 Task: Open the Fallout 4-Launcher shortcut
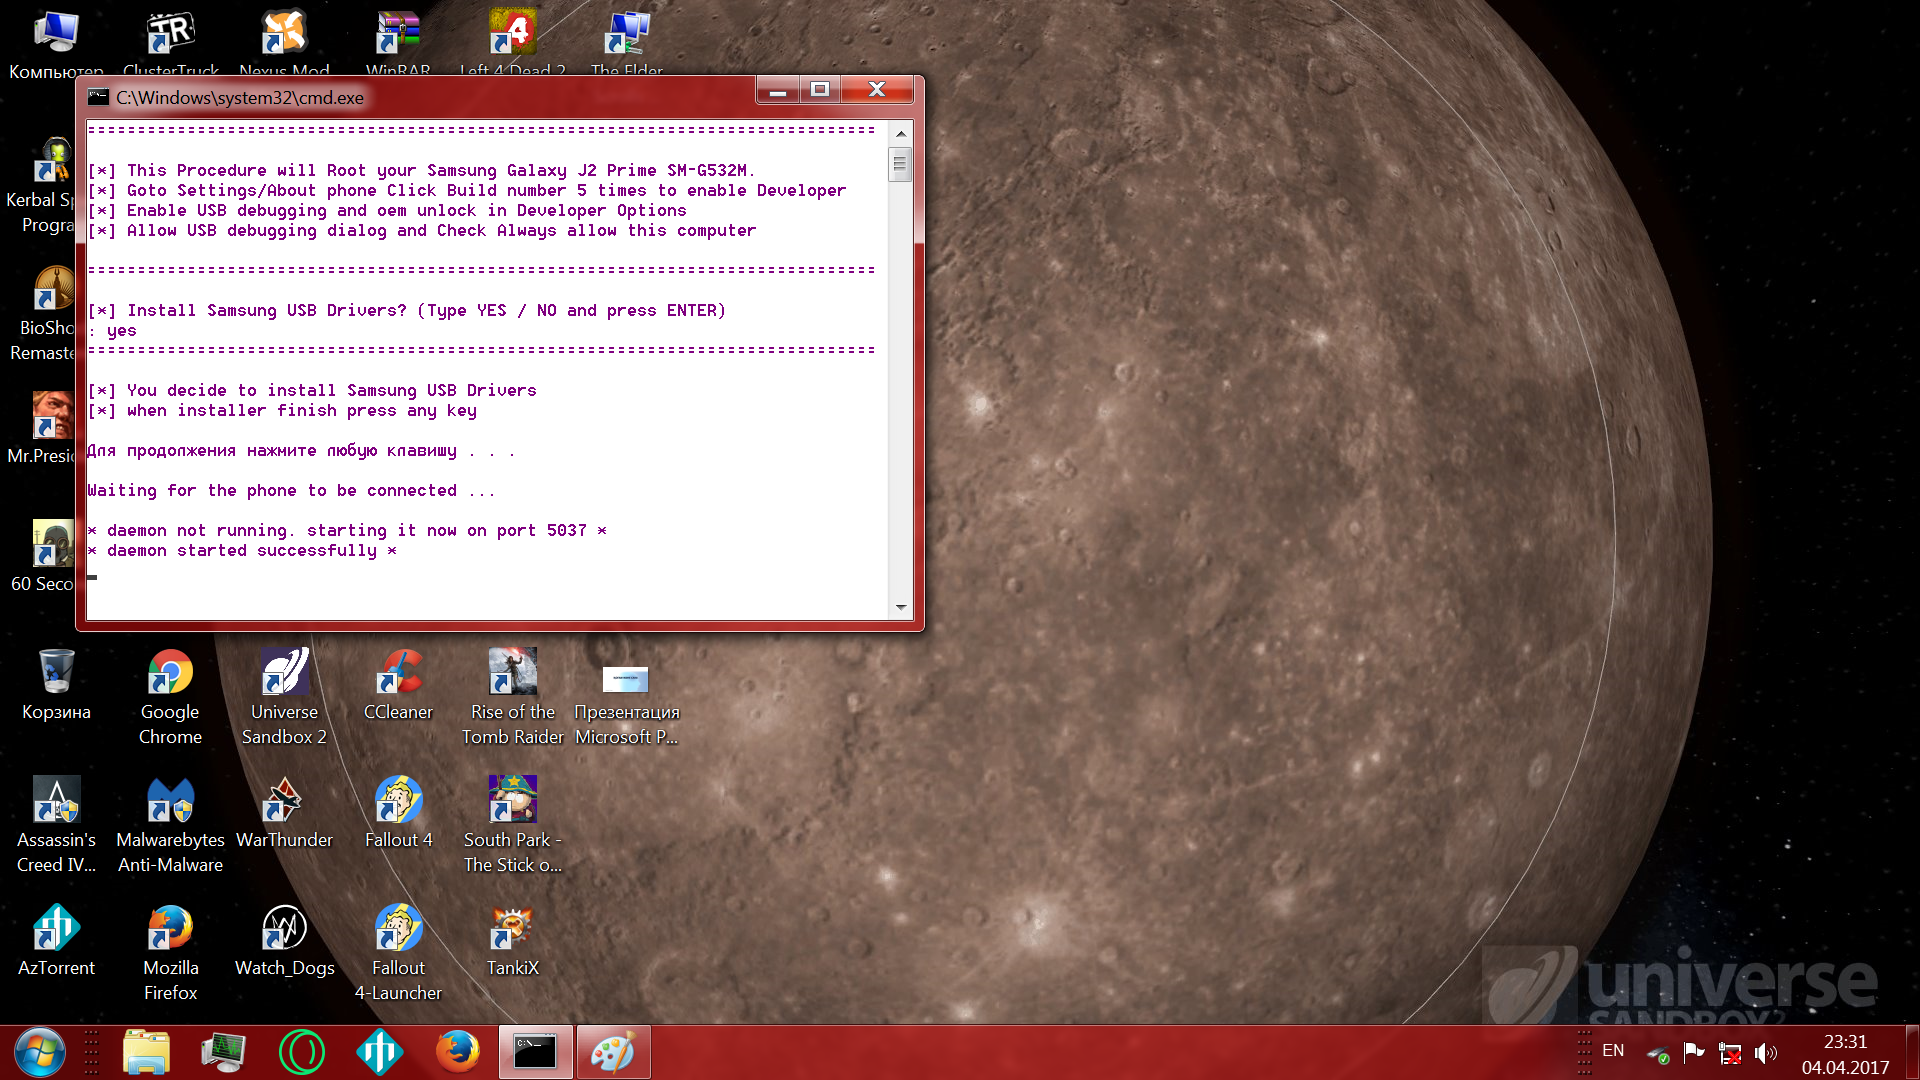click(x=398, y=953)
